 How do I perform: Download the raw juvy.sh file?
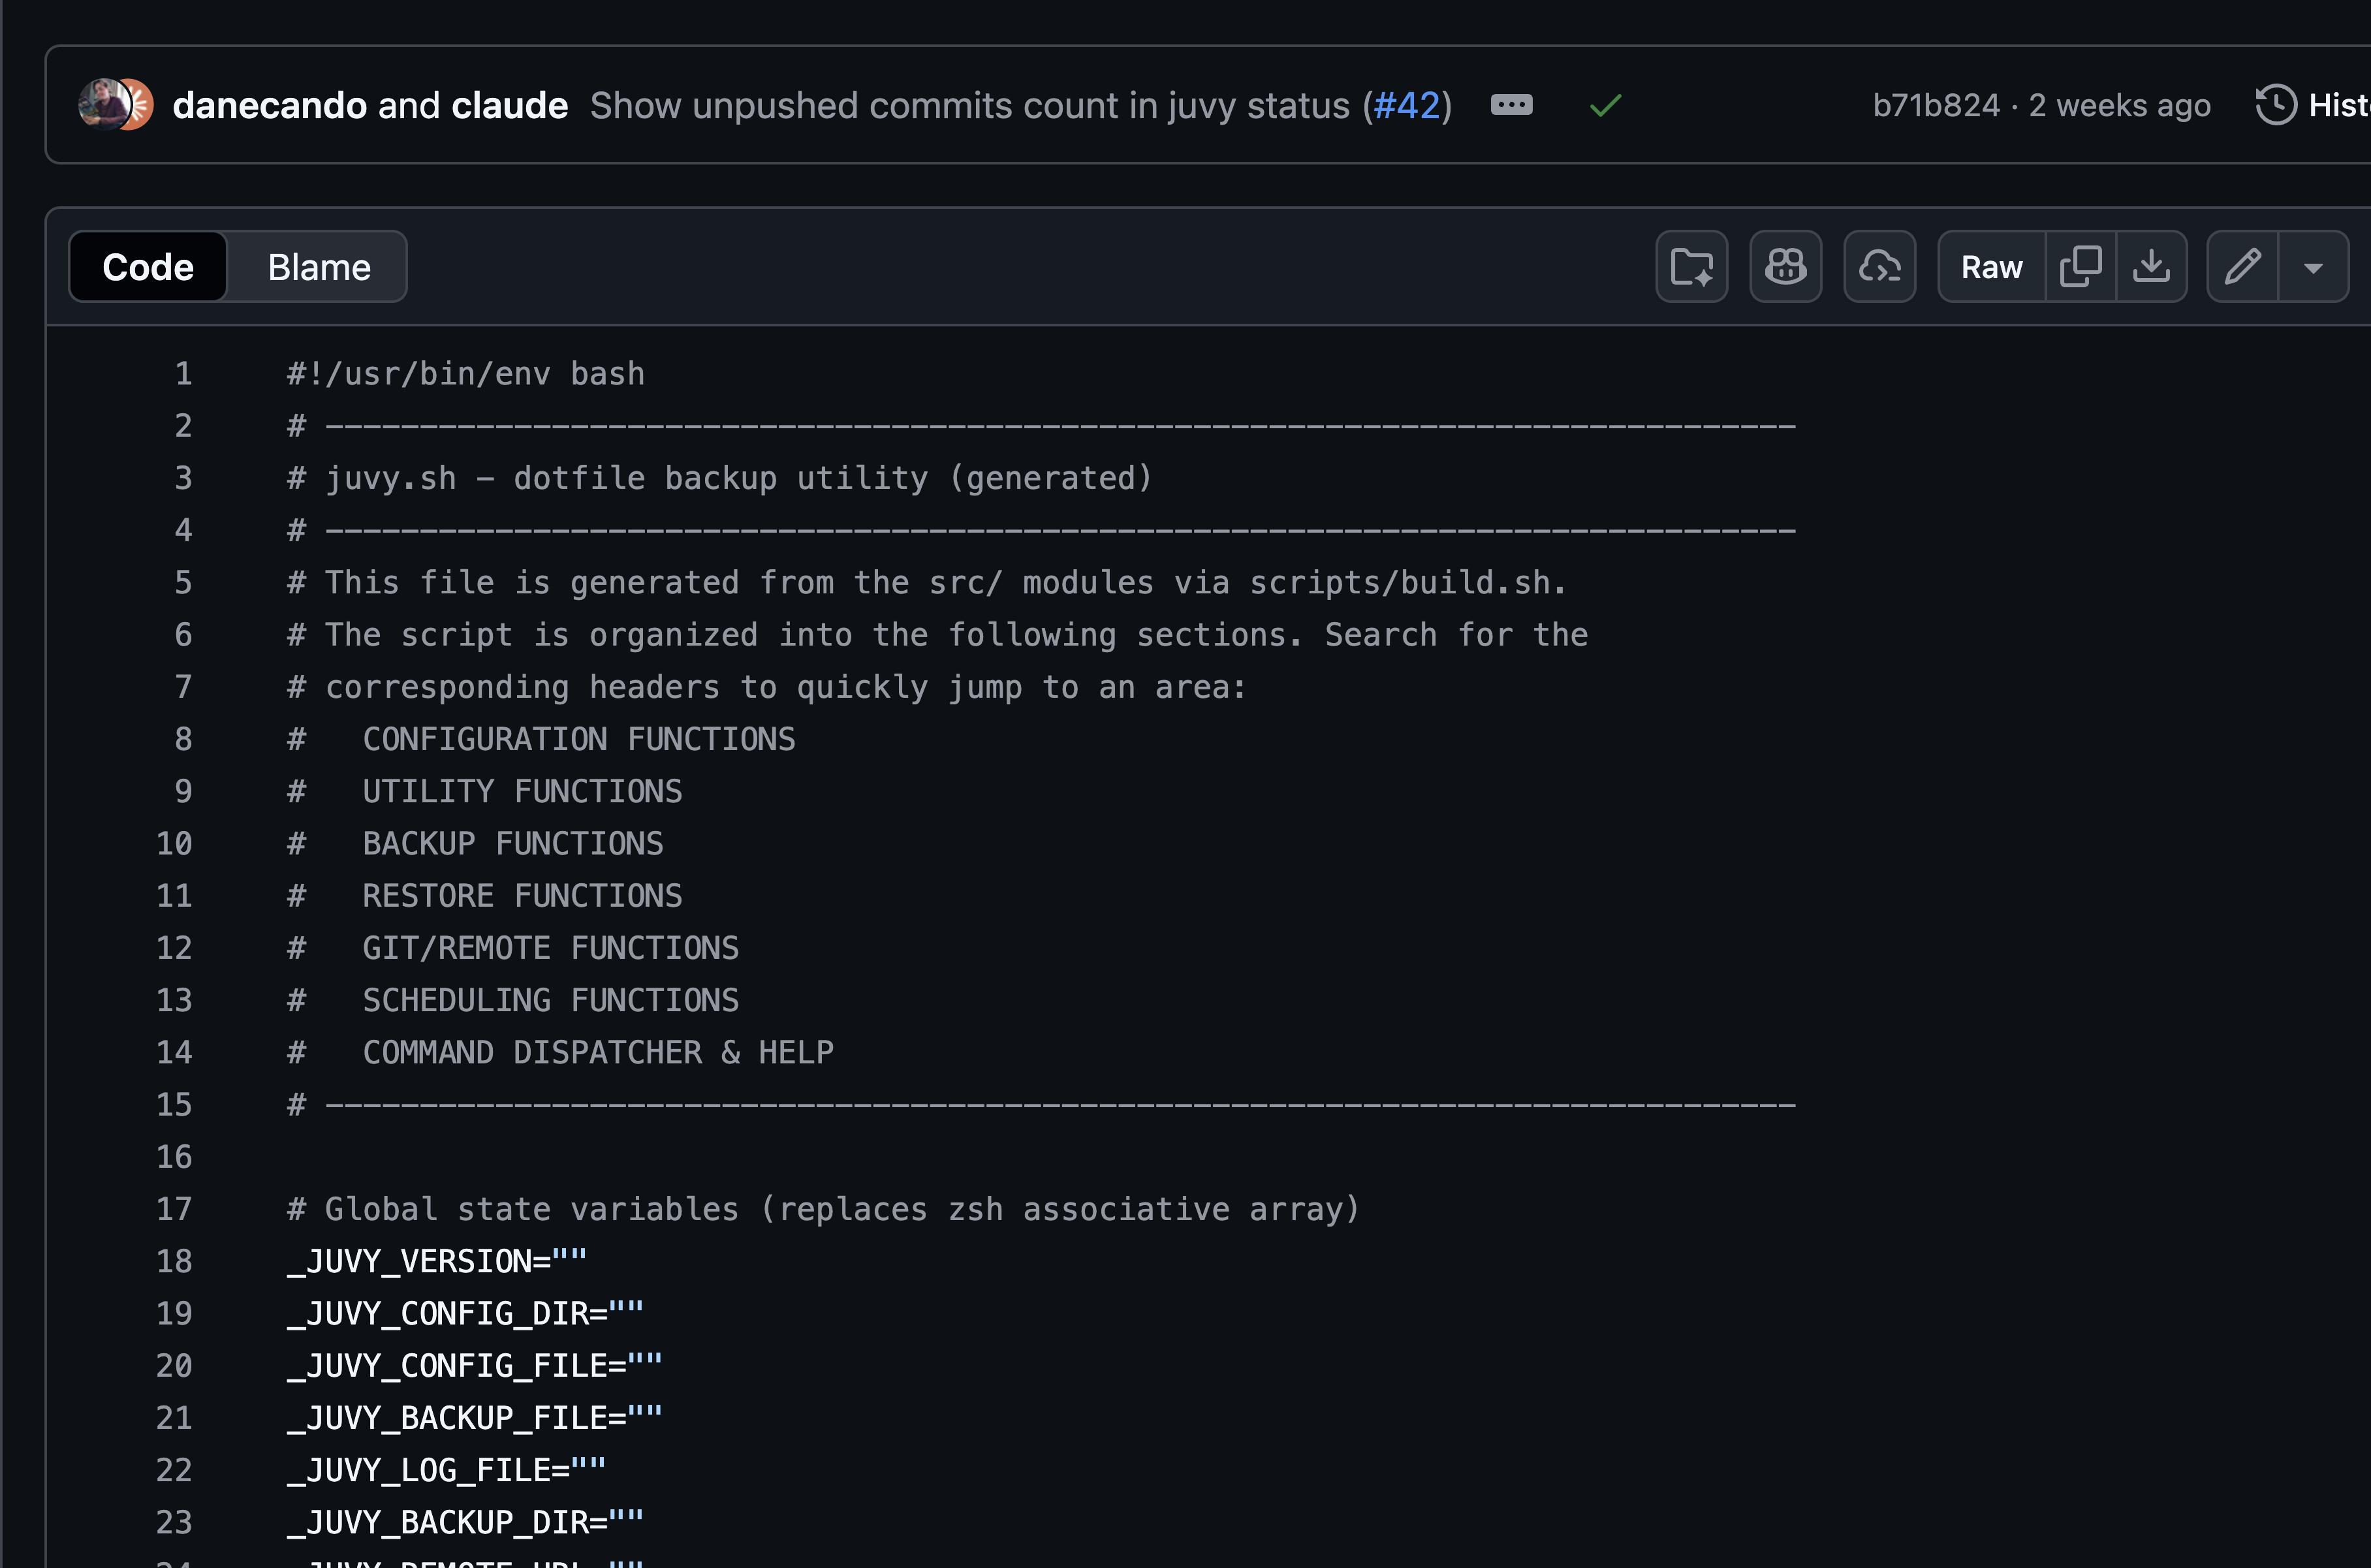tap(2152, 266)
